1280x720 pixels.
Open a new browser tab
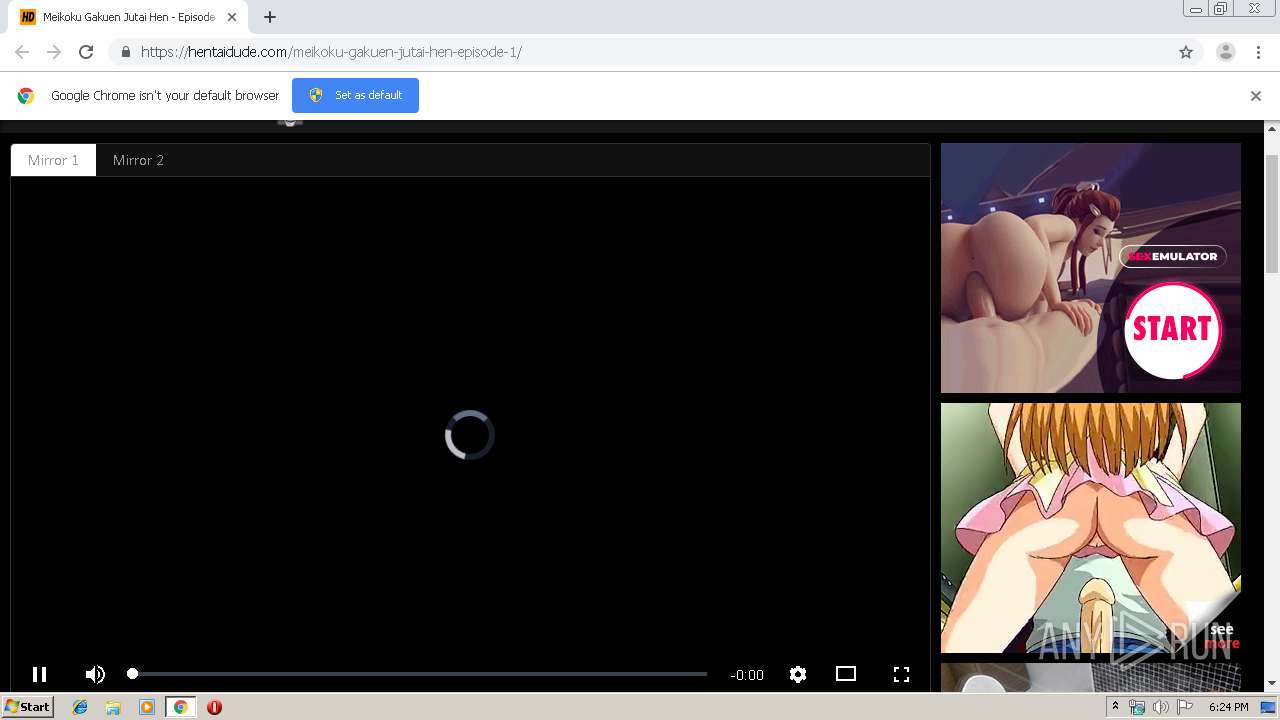coord(270,17)
